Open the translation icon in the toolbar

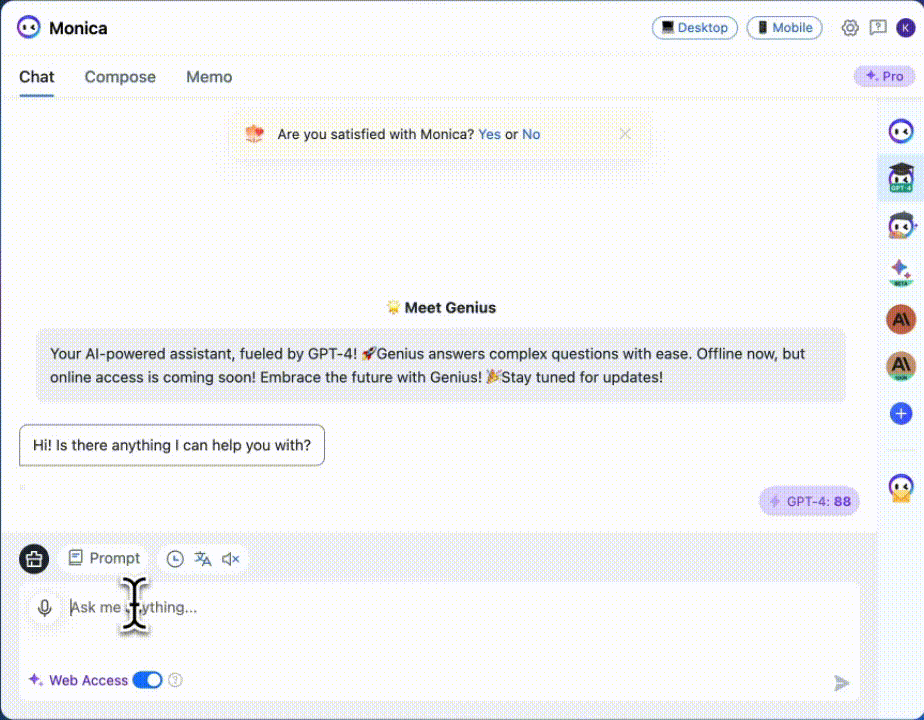click(203, 558)
